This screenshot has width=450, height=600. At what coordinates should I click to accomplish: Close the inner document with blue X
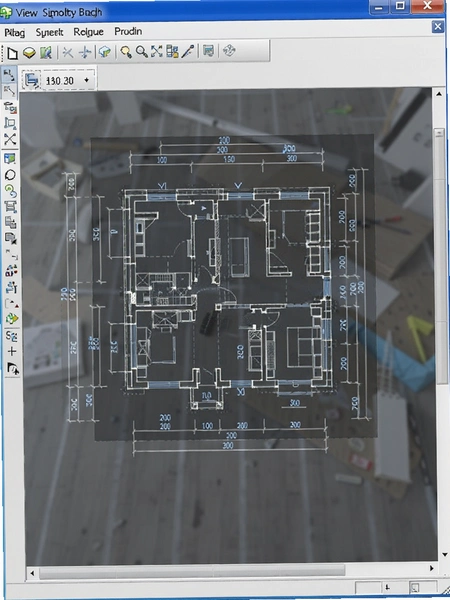[x=438, y=26]
